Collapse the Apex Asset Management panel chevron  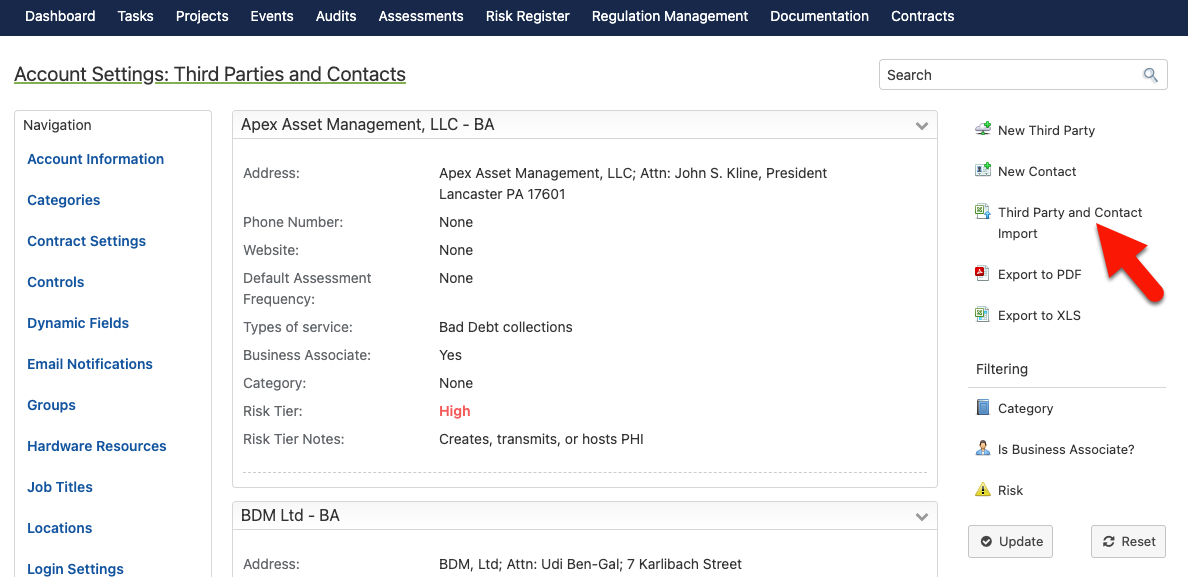921,126
